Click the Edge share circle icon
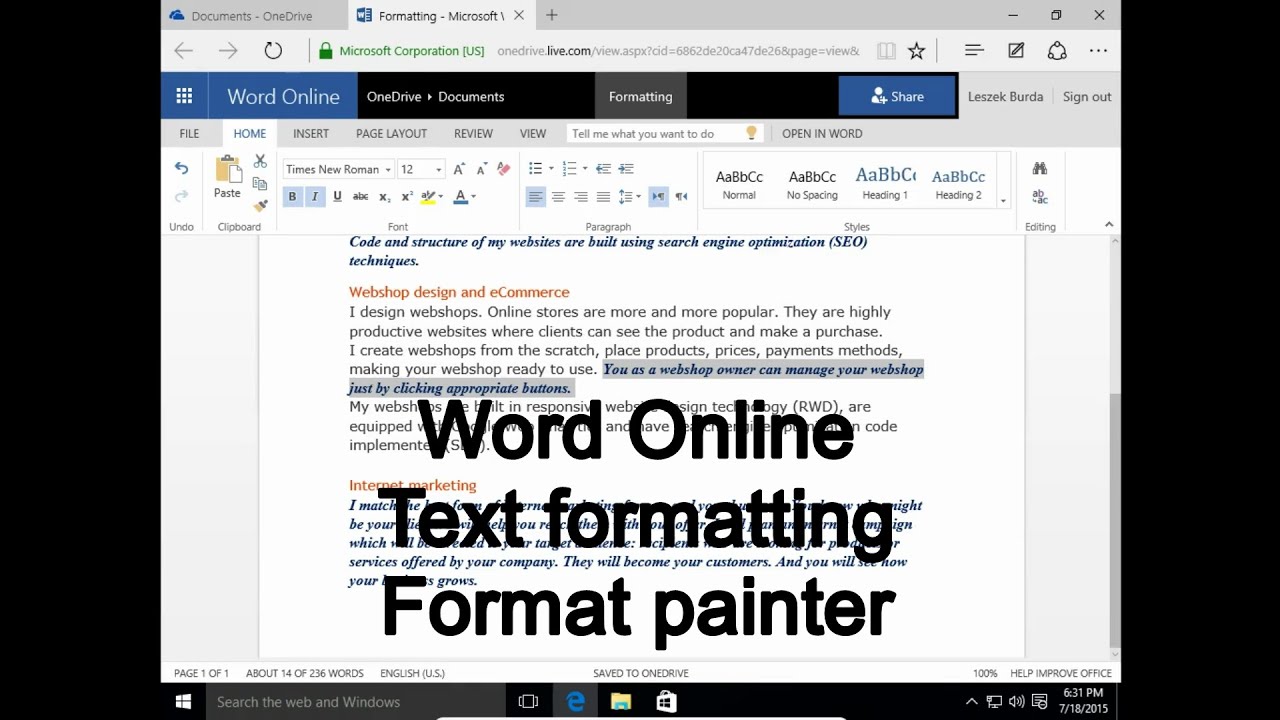This screenshot has width=1280, height=720. (x=1057, y=50)
